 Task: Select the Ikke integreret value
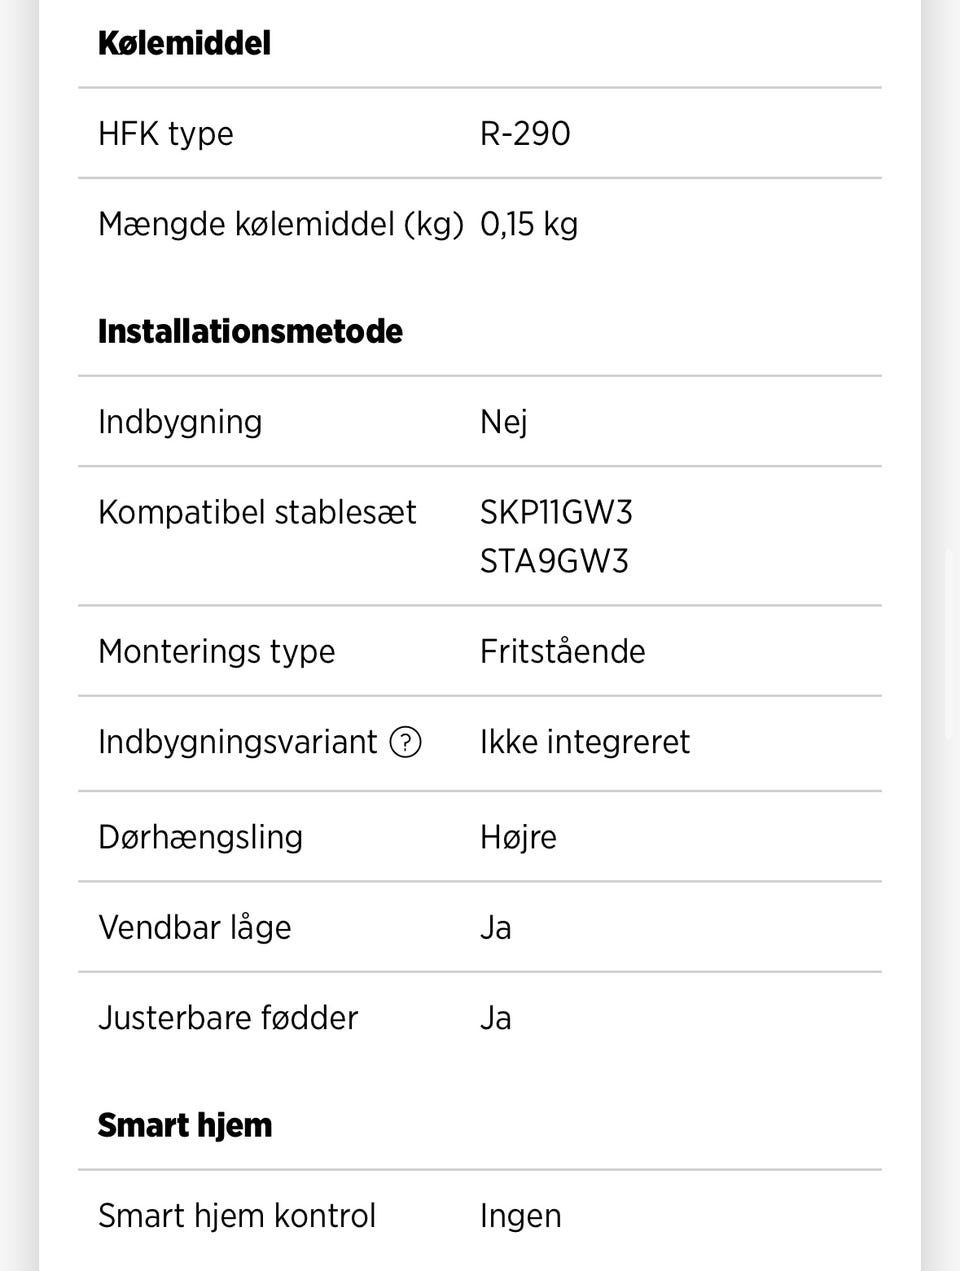(585, 742)
